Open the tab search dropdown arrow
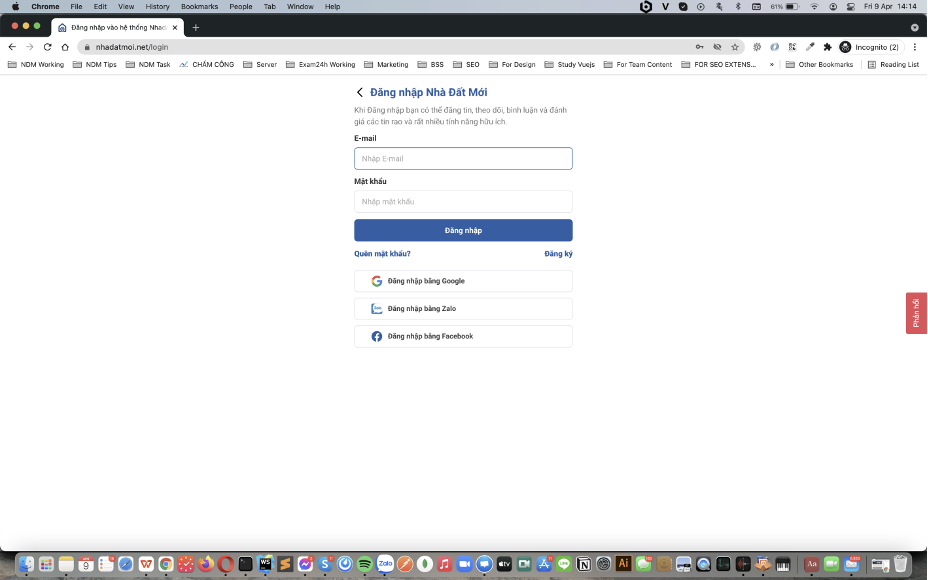This screenshot has width=928, height=580. (x=915, y=28)
